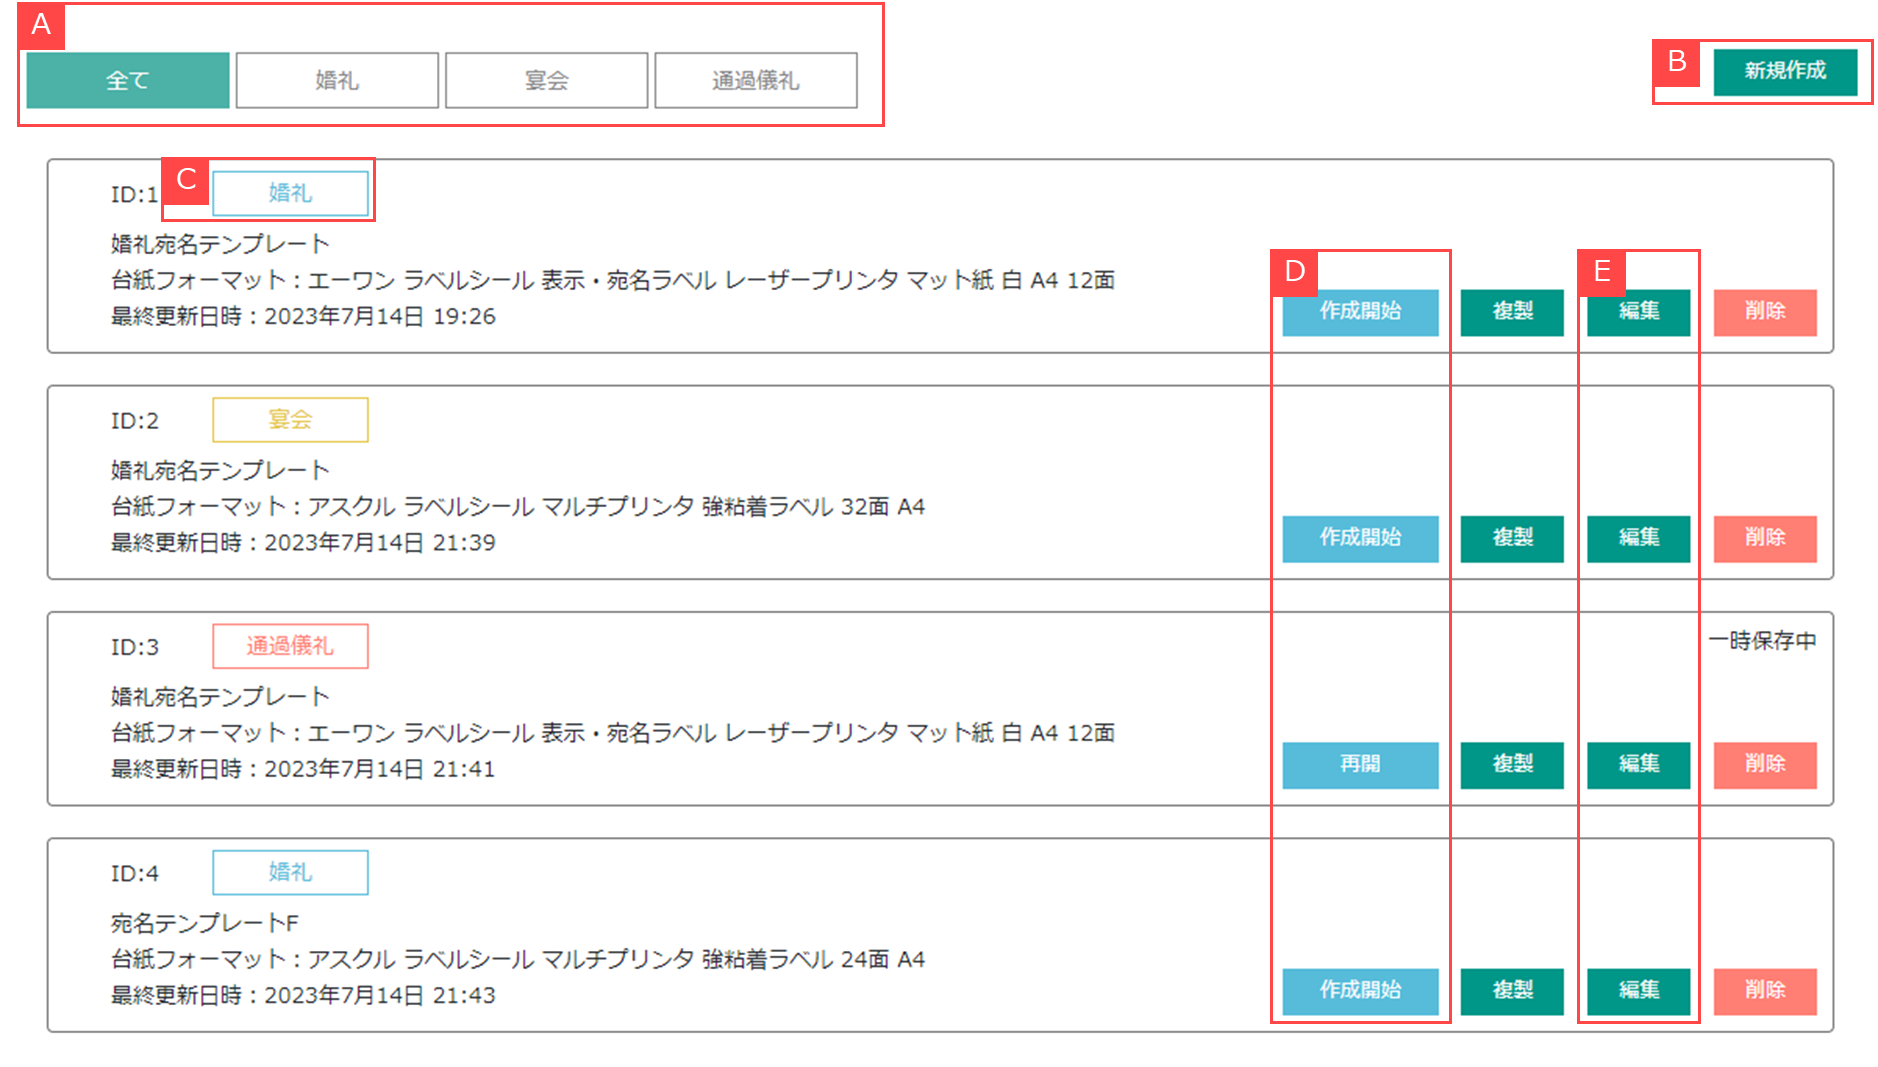
Task: Resume template ID:3 with 再開
Action: (1360, 765)
